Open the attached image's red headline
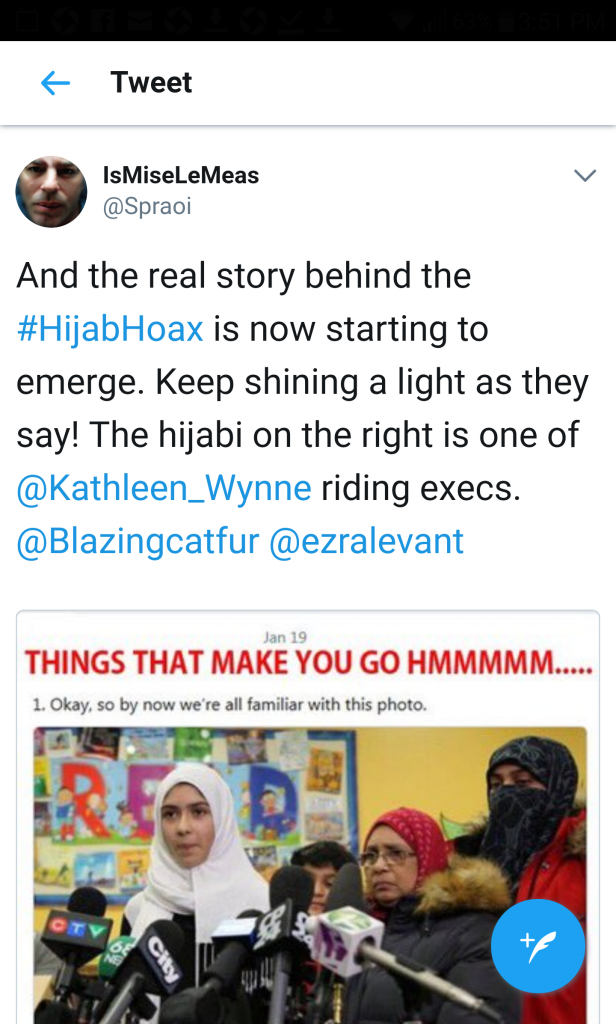616x1024 pixels. tap(308, 665)
